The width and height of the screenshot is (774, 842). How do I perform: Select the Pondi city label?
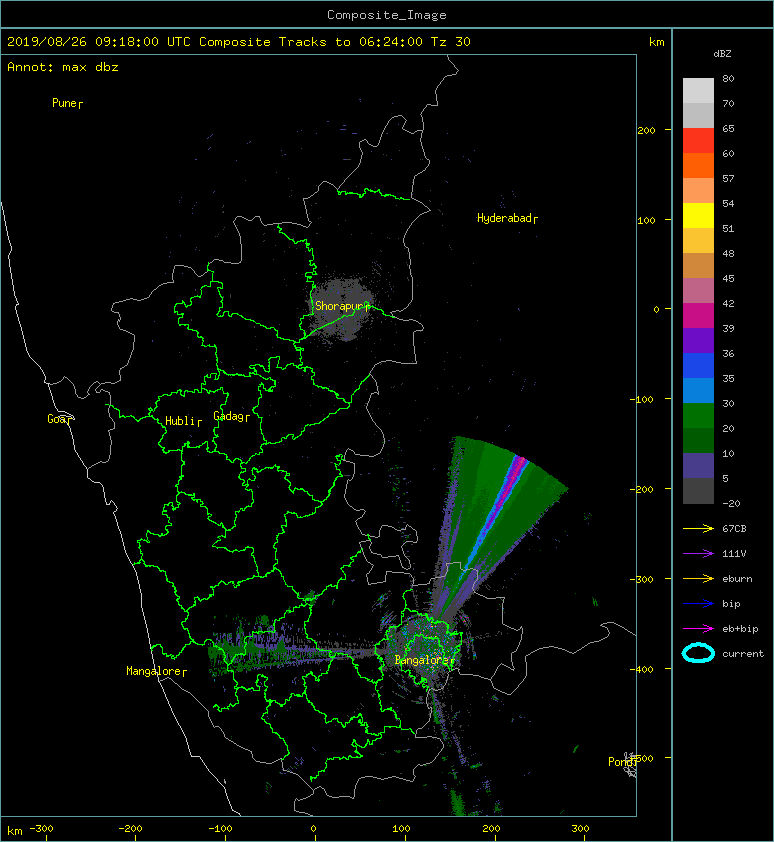pyautogui.click(x=622, y=762)
